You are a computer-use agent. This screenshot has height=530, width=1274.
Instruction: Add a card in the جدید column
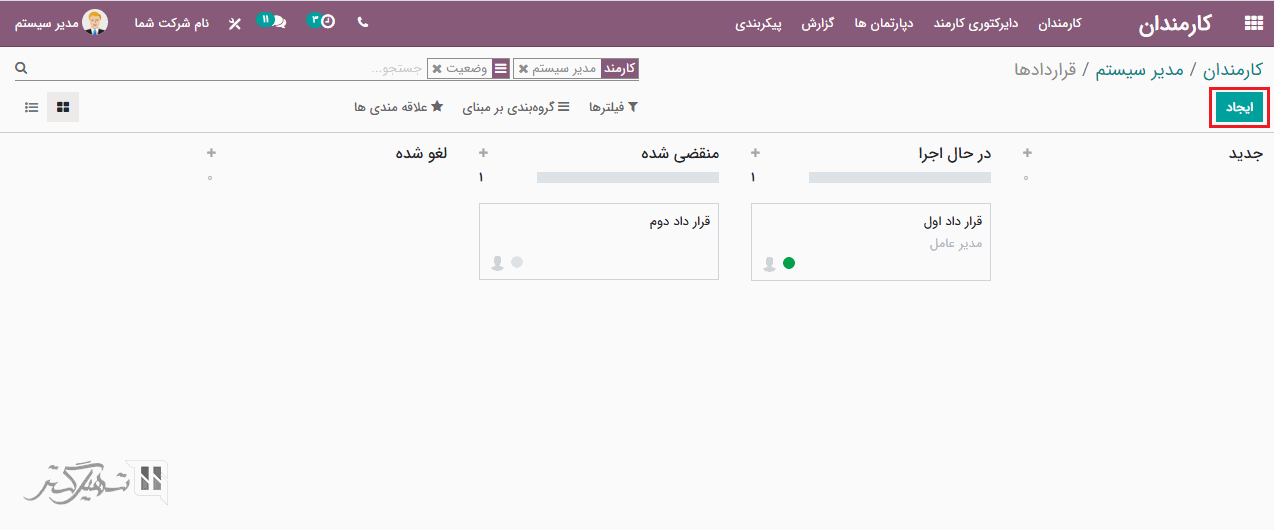point(1027,153)
